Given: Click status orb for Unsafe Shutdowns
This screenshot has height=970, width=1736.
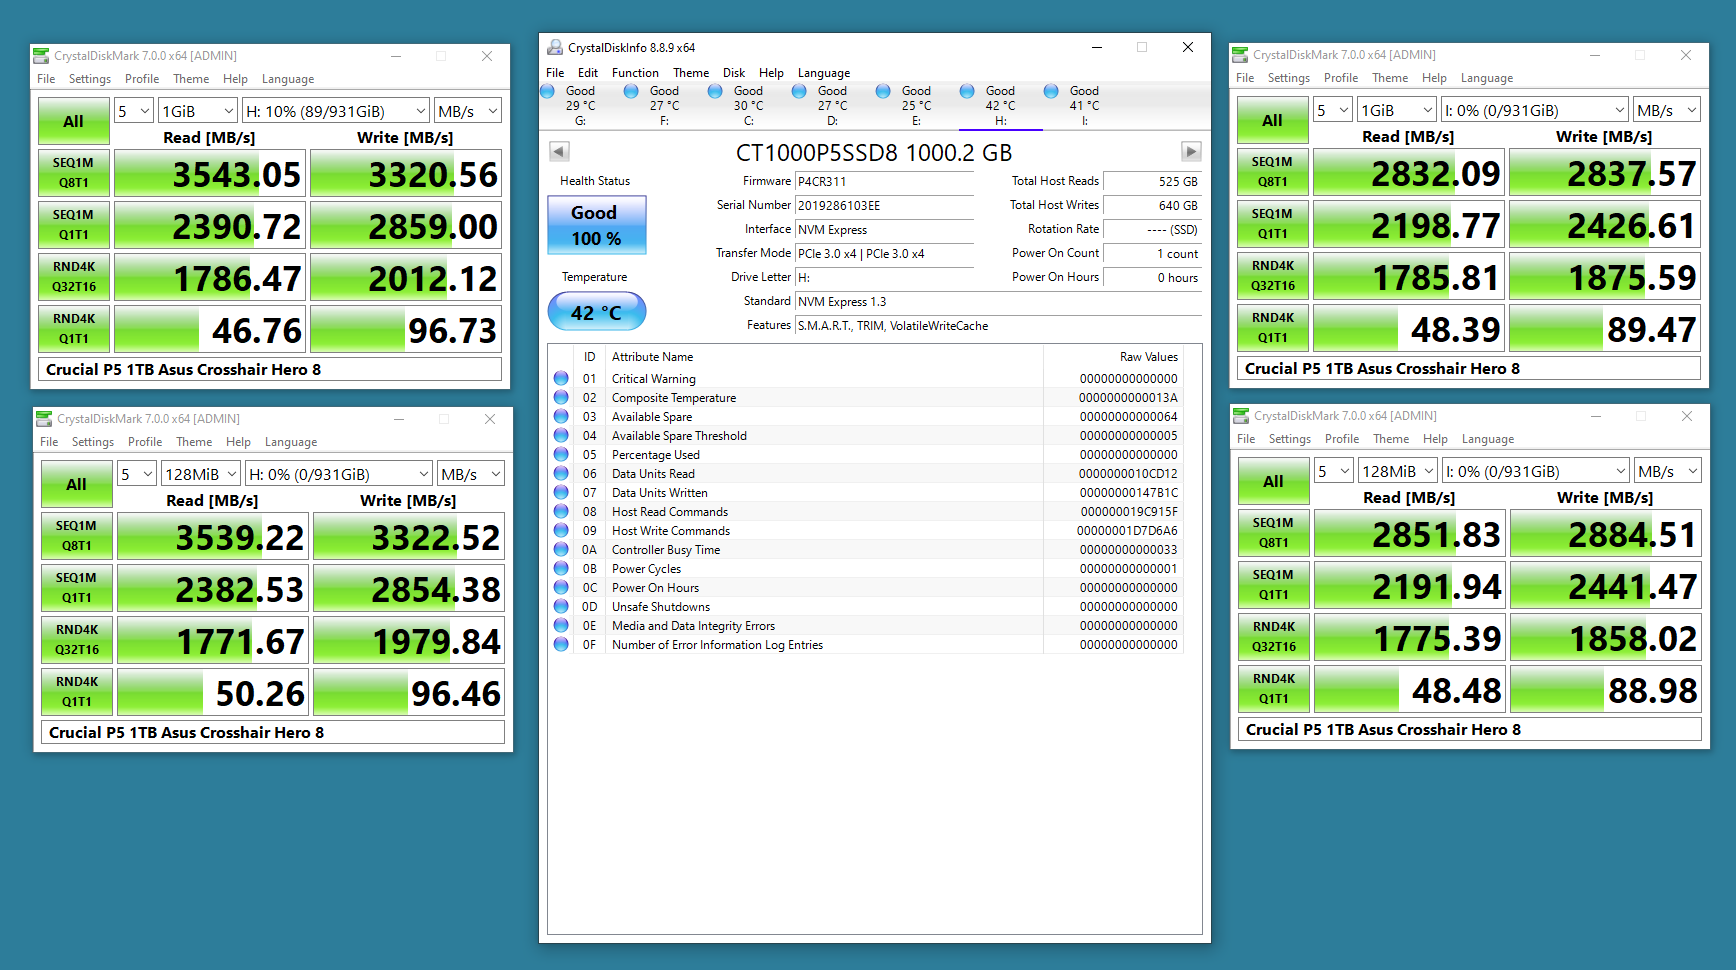Looking at the screenshot, I should [561, 606].
